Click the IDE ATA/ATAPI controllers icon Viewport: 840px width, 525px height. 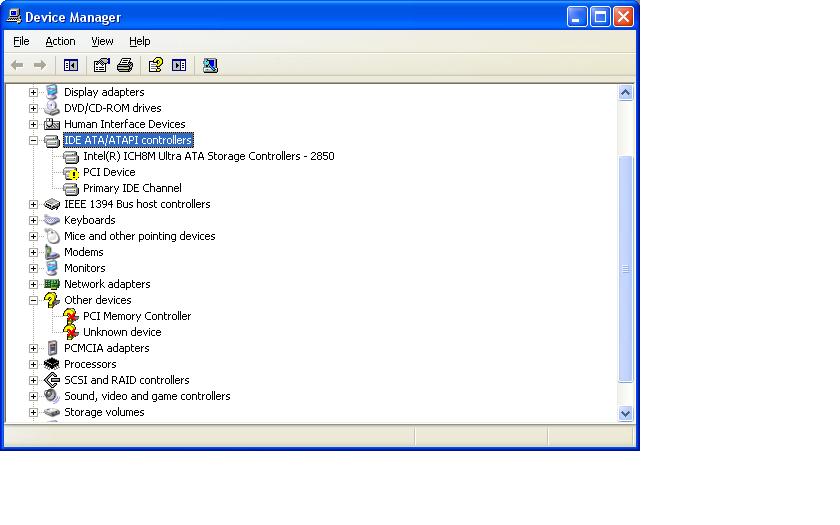[x=52, y=140]
